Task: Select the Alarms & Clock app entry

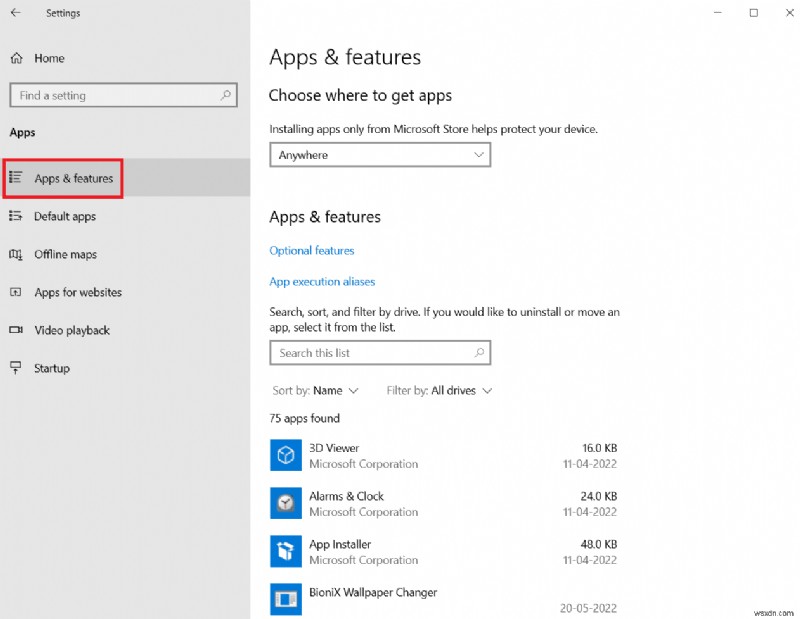Action: click(443, 503)
